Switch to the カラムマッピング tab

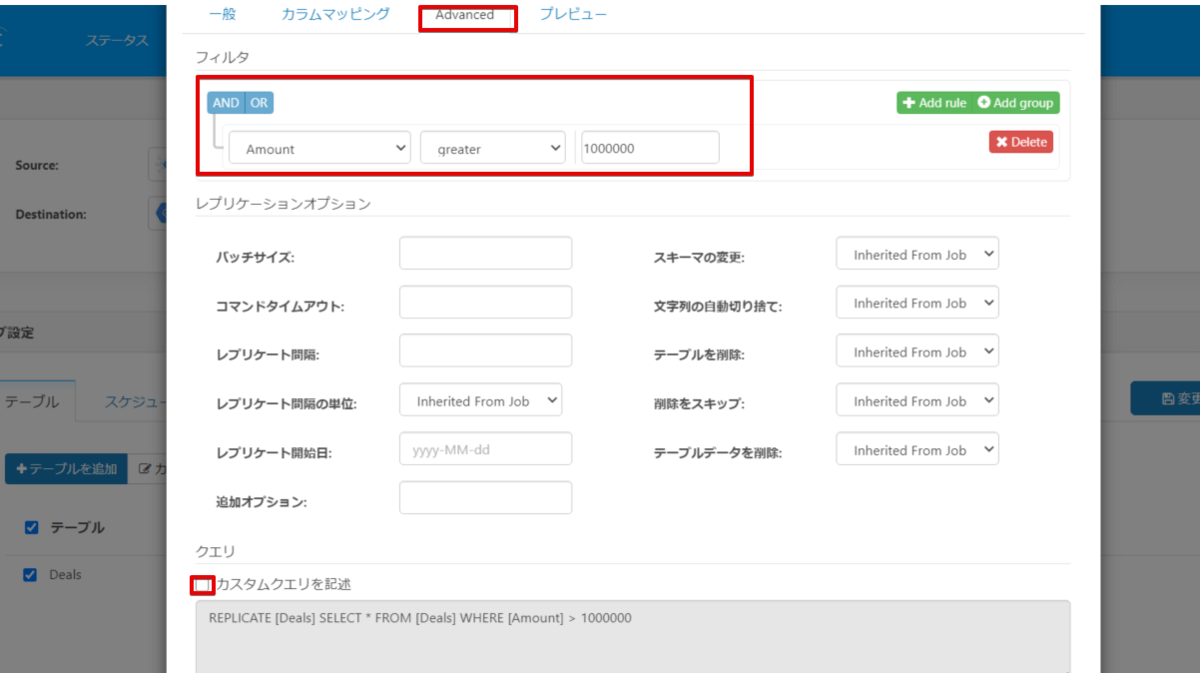[x=335, y=15]
